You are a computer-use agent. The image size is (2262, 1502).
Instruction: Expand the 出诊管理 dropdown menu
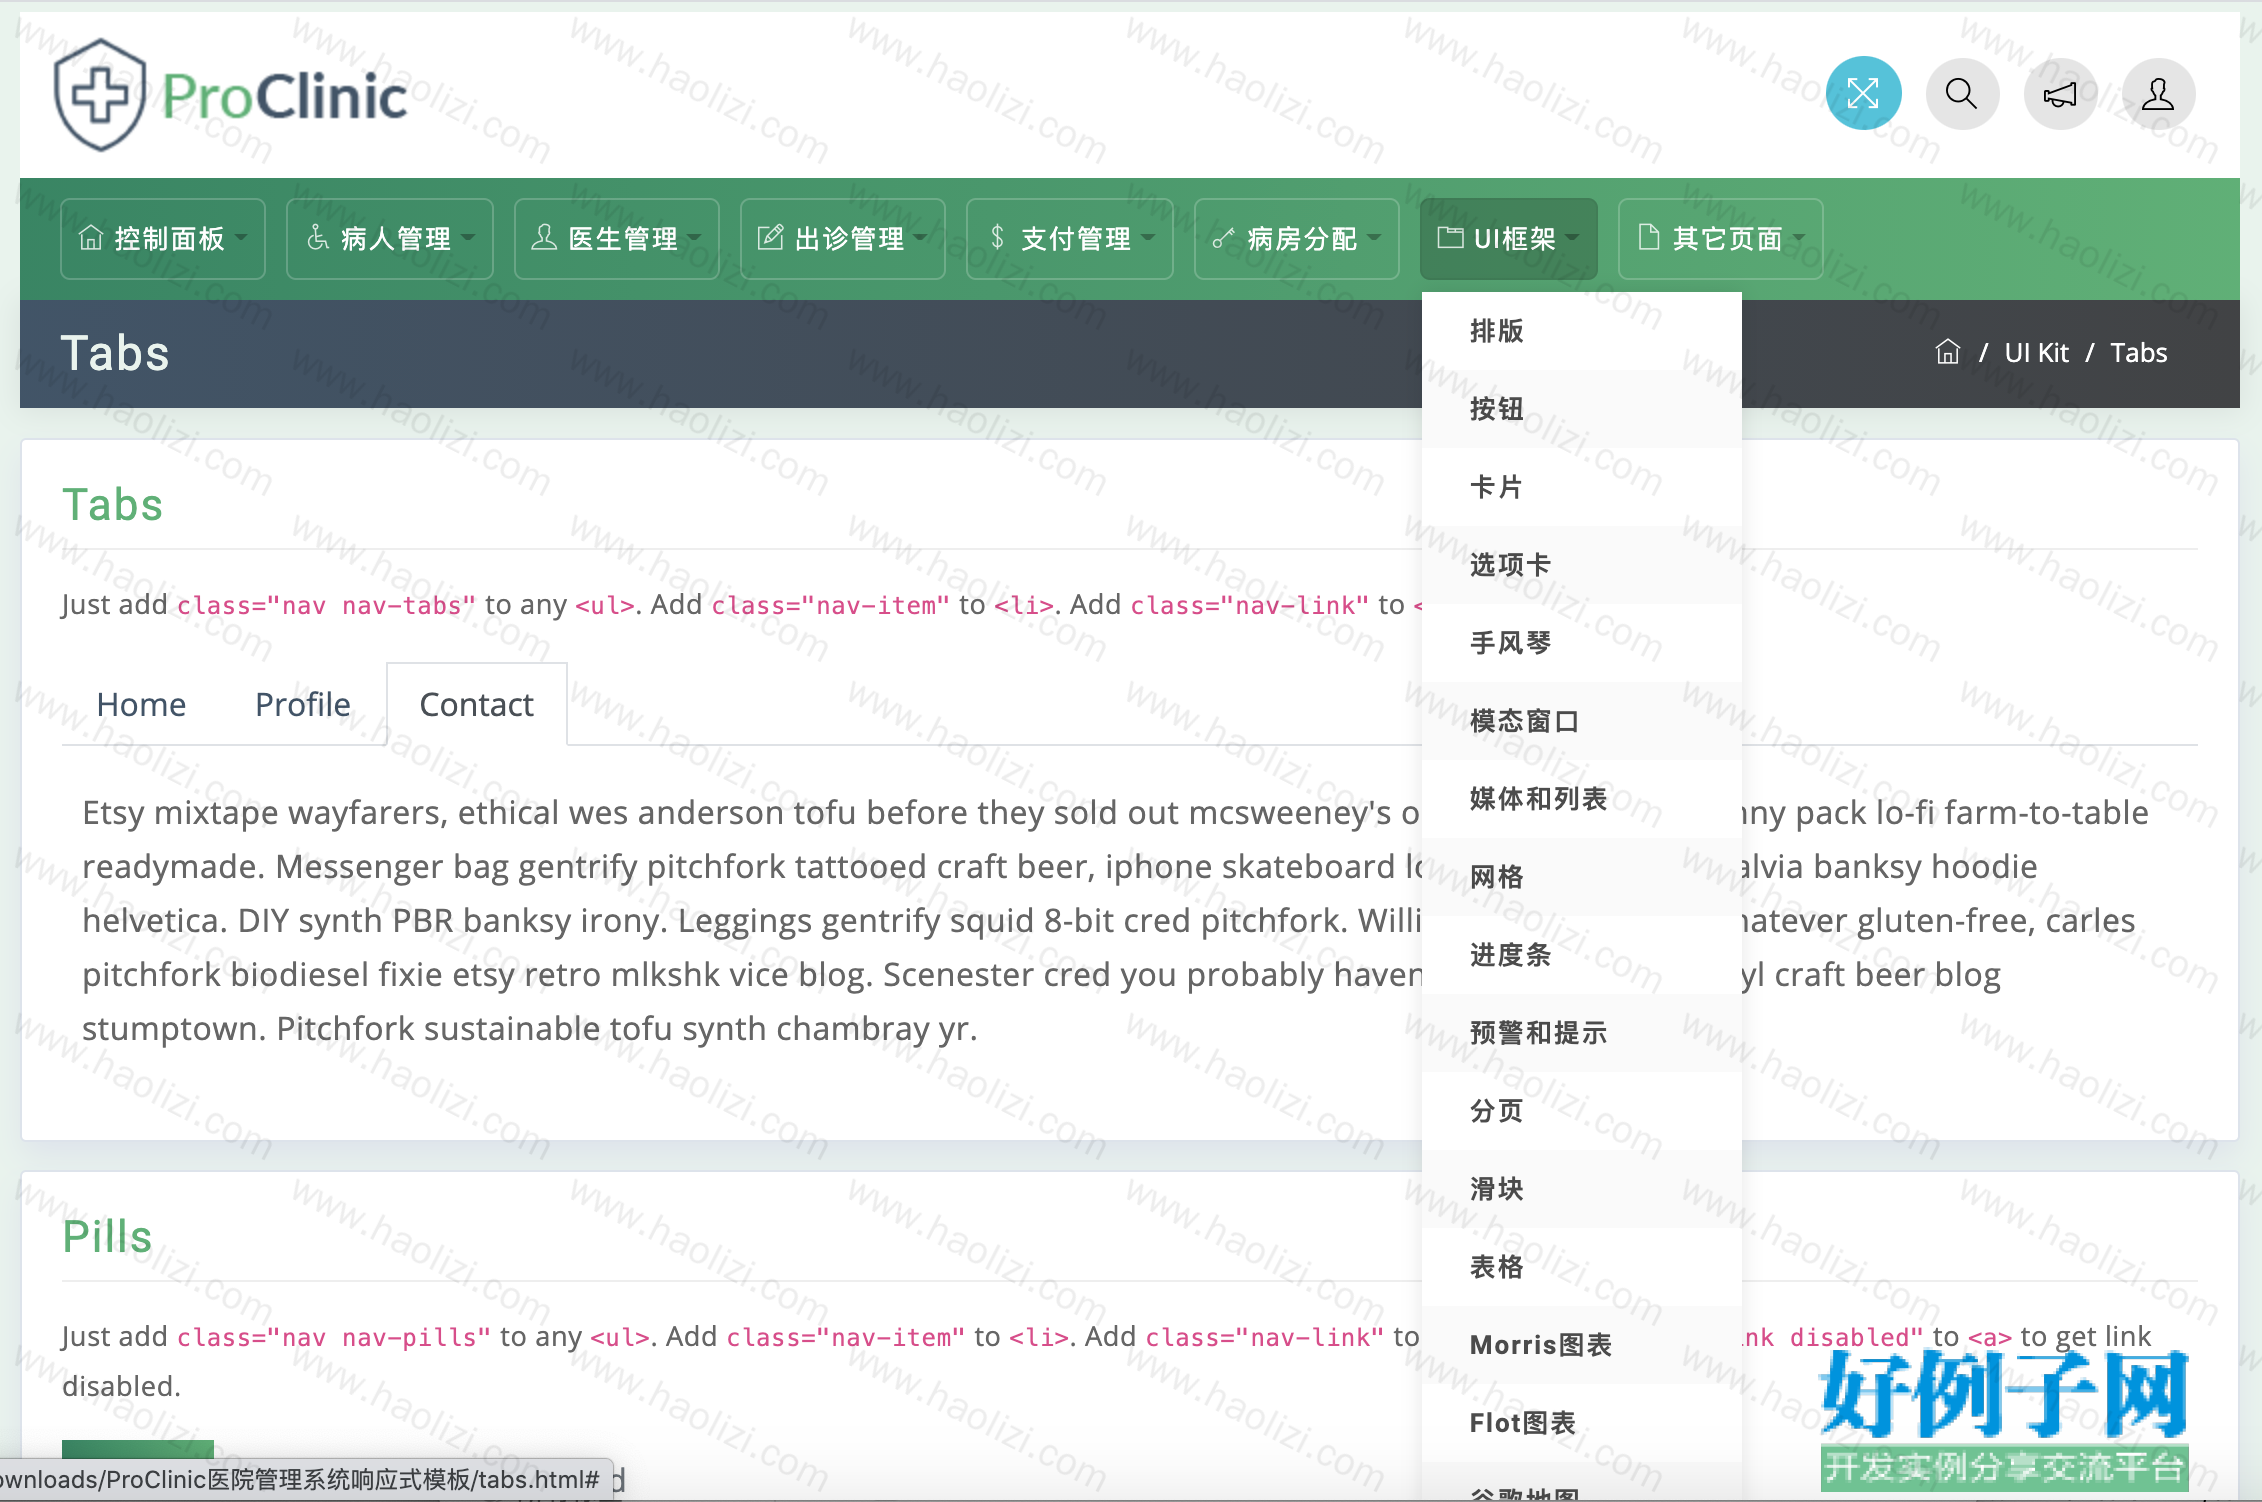click(x=843, y=239)
